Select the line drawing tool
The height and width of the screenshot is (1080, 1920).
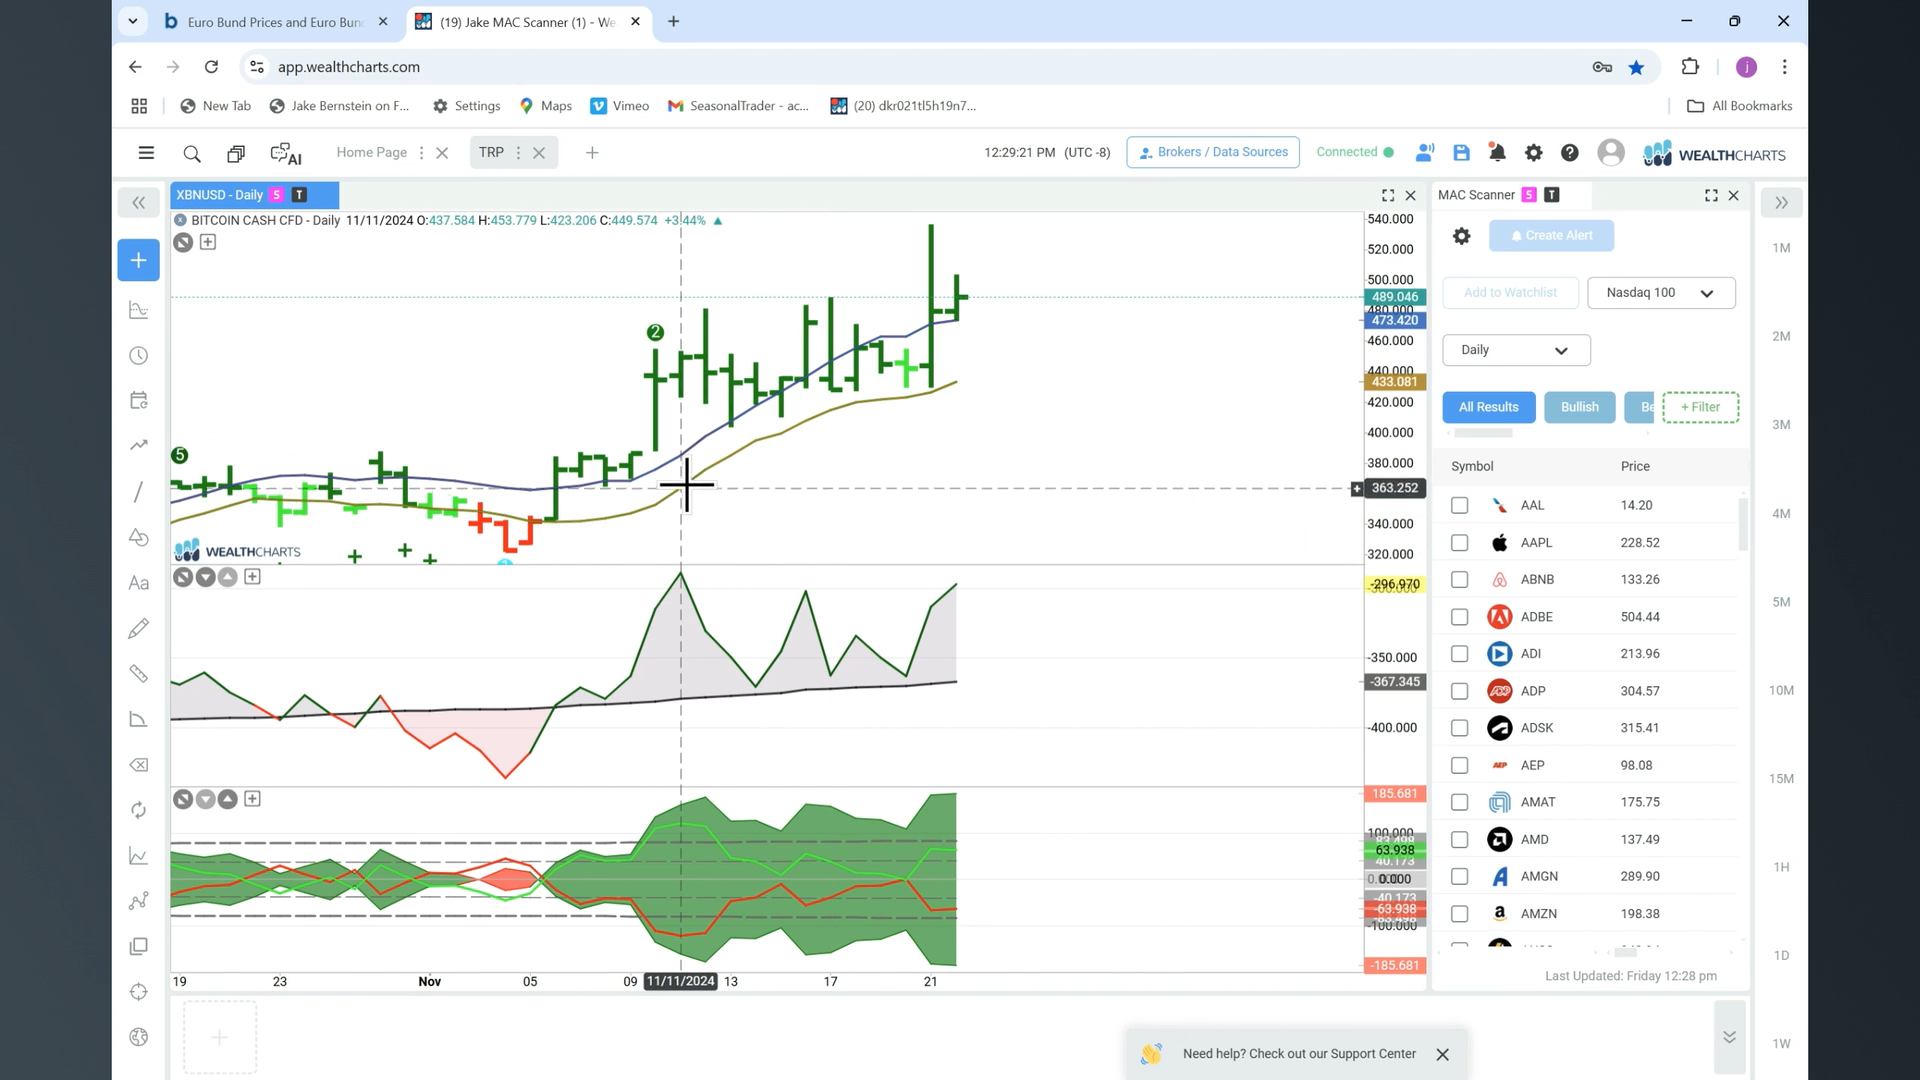[x=139, y=491]
